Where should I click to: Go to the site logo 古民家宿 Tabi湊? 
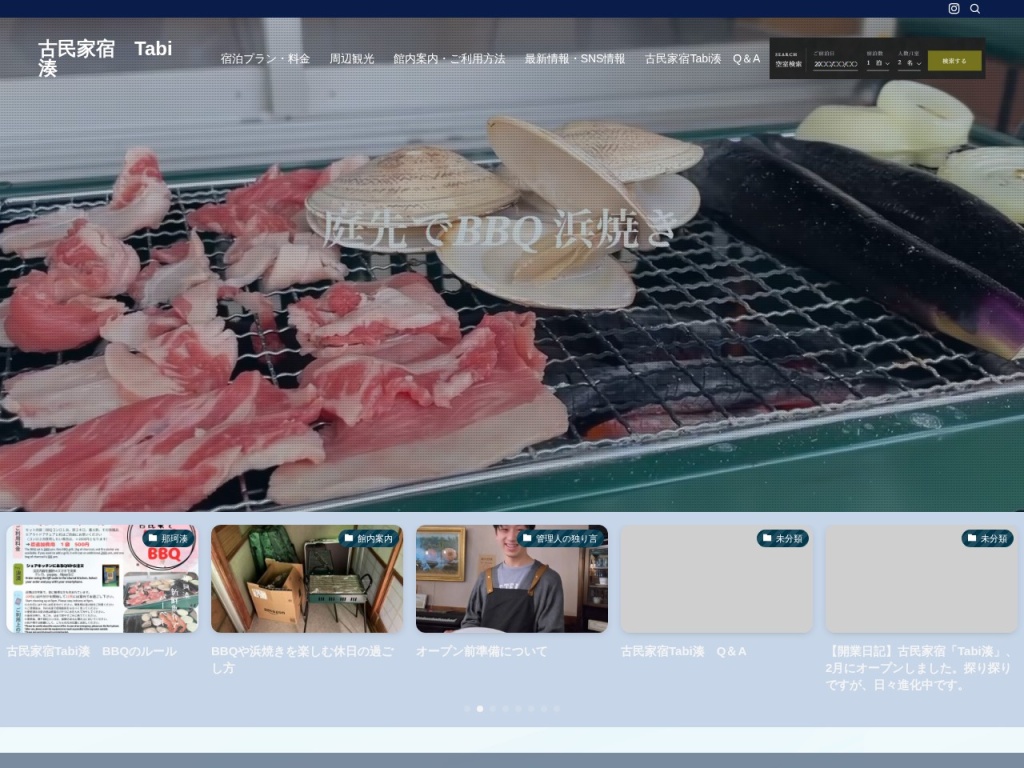[105, 58]
